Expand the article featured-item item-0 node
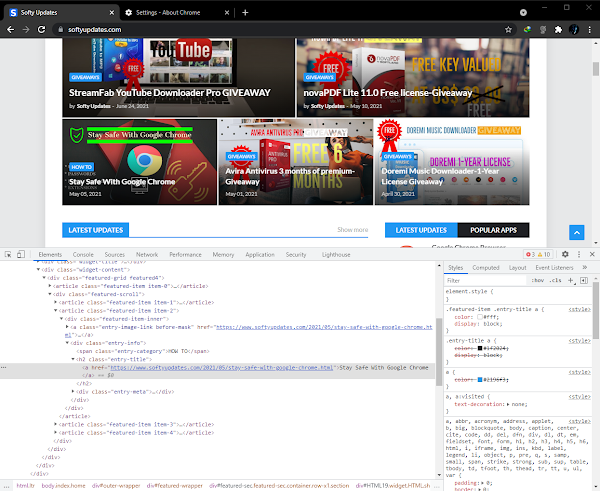This screenshot has height=491, width=600. coord(50,286)
